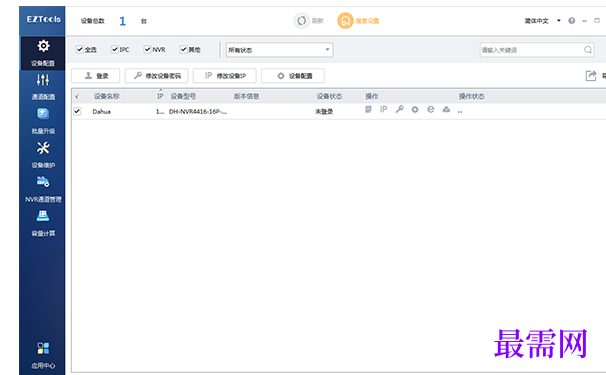Open the orange 搜索设置 search settings
The height and width of the screenshot is (375, 606).
358,20
